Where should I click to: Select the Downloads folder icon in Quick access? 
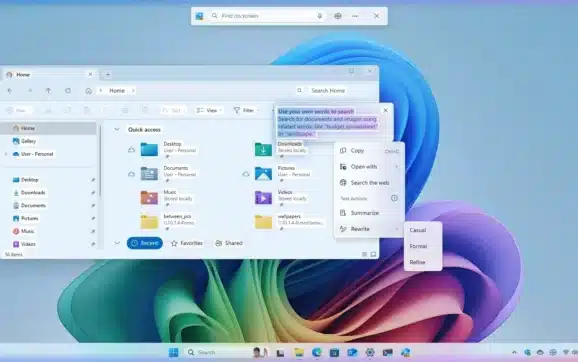click(263, 149)
